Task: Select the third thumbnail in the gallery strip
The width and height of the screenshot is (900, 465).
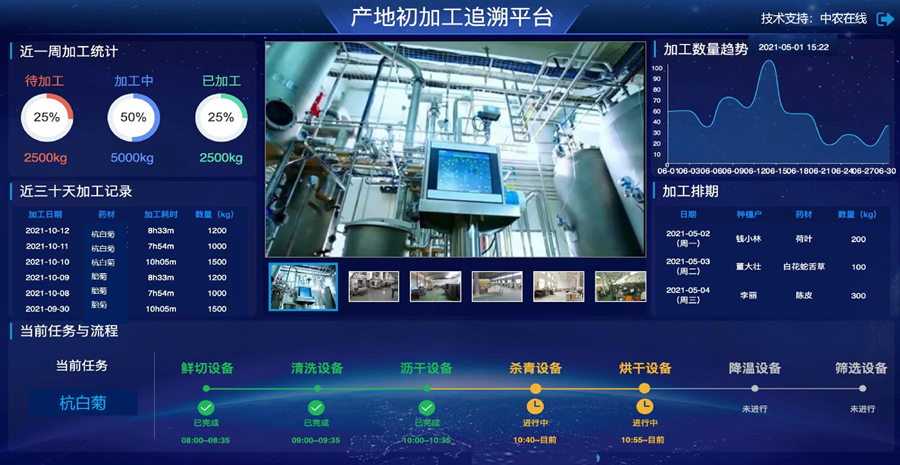Action: click(435, 286)
